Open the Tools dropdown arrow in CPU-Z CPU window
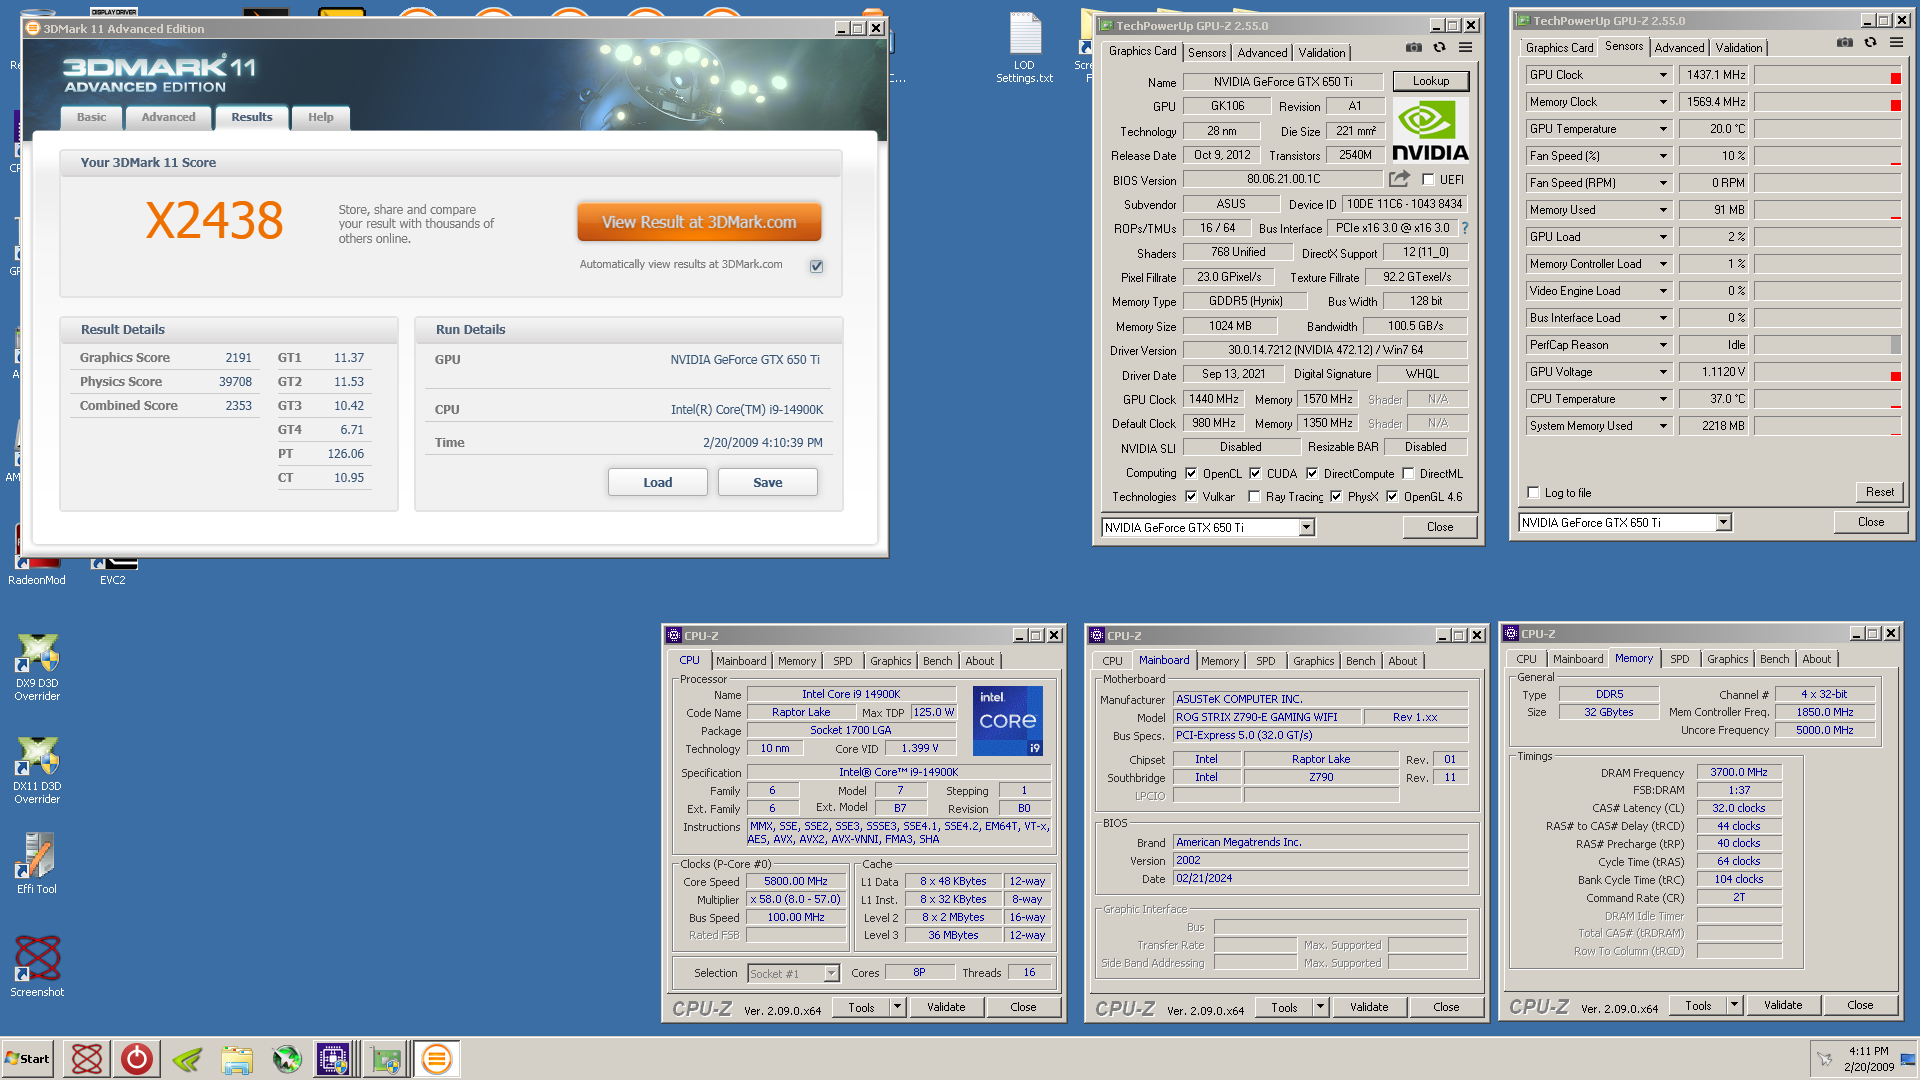 [x=897, y=1007]
